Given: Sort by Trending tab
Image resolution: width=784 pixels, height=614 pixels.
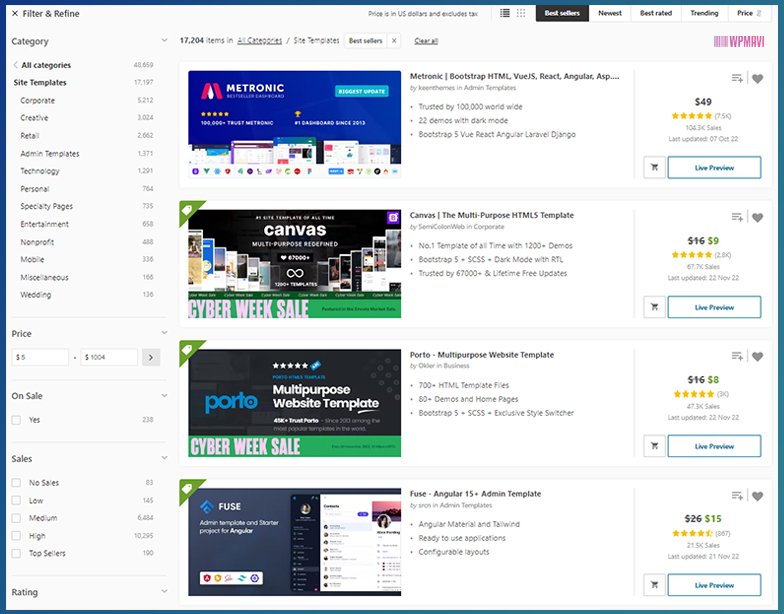Looking at the screenshot, I should [x=704, y=13].
